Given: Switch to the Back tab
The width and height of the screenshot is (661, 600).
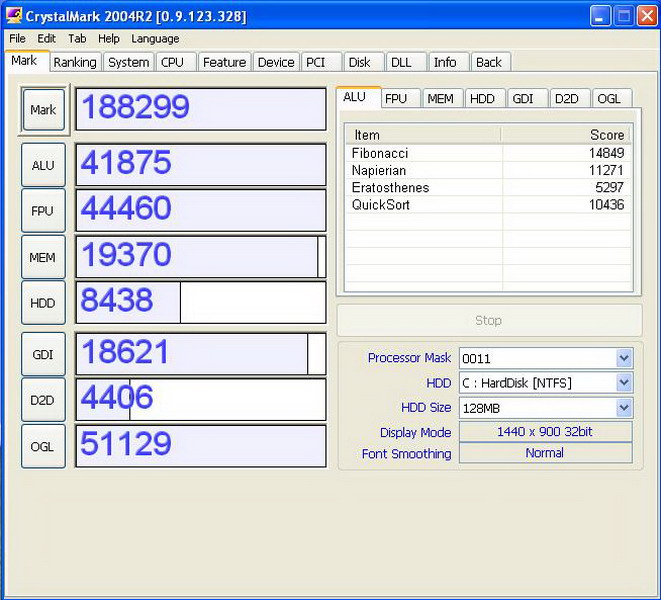Looking at the screenshot, I should point(489,62).
